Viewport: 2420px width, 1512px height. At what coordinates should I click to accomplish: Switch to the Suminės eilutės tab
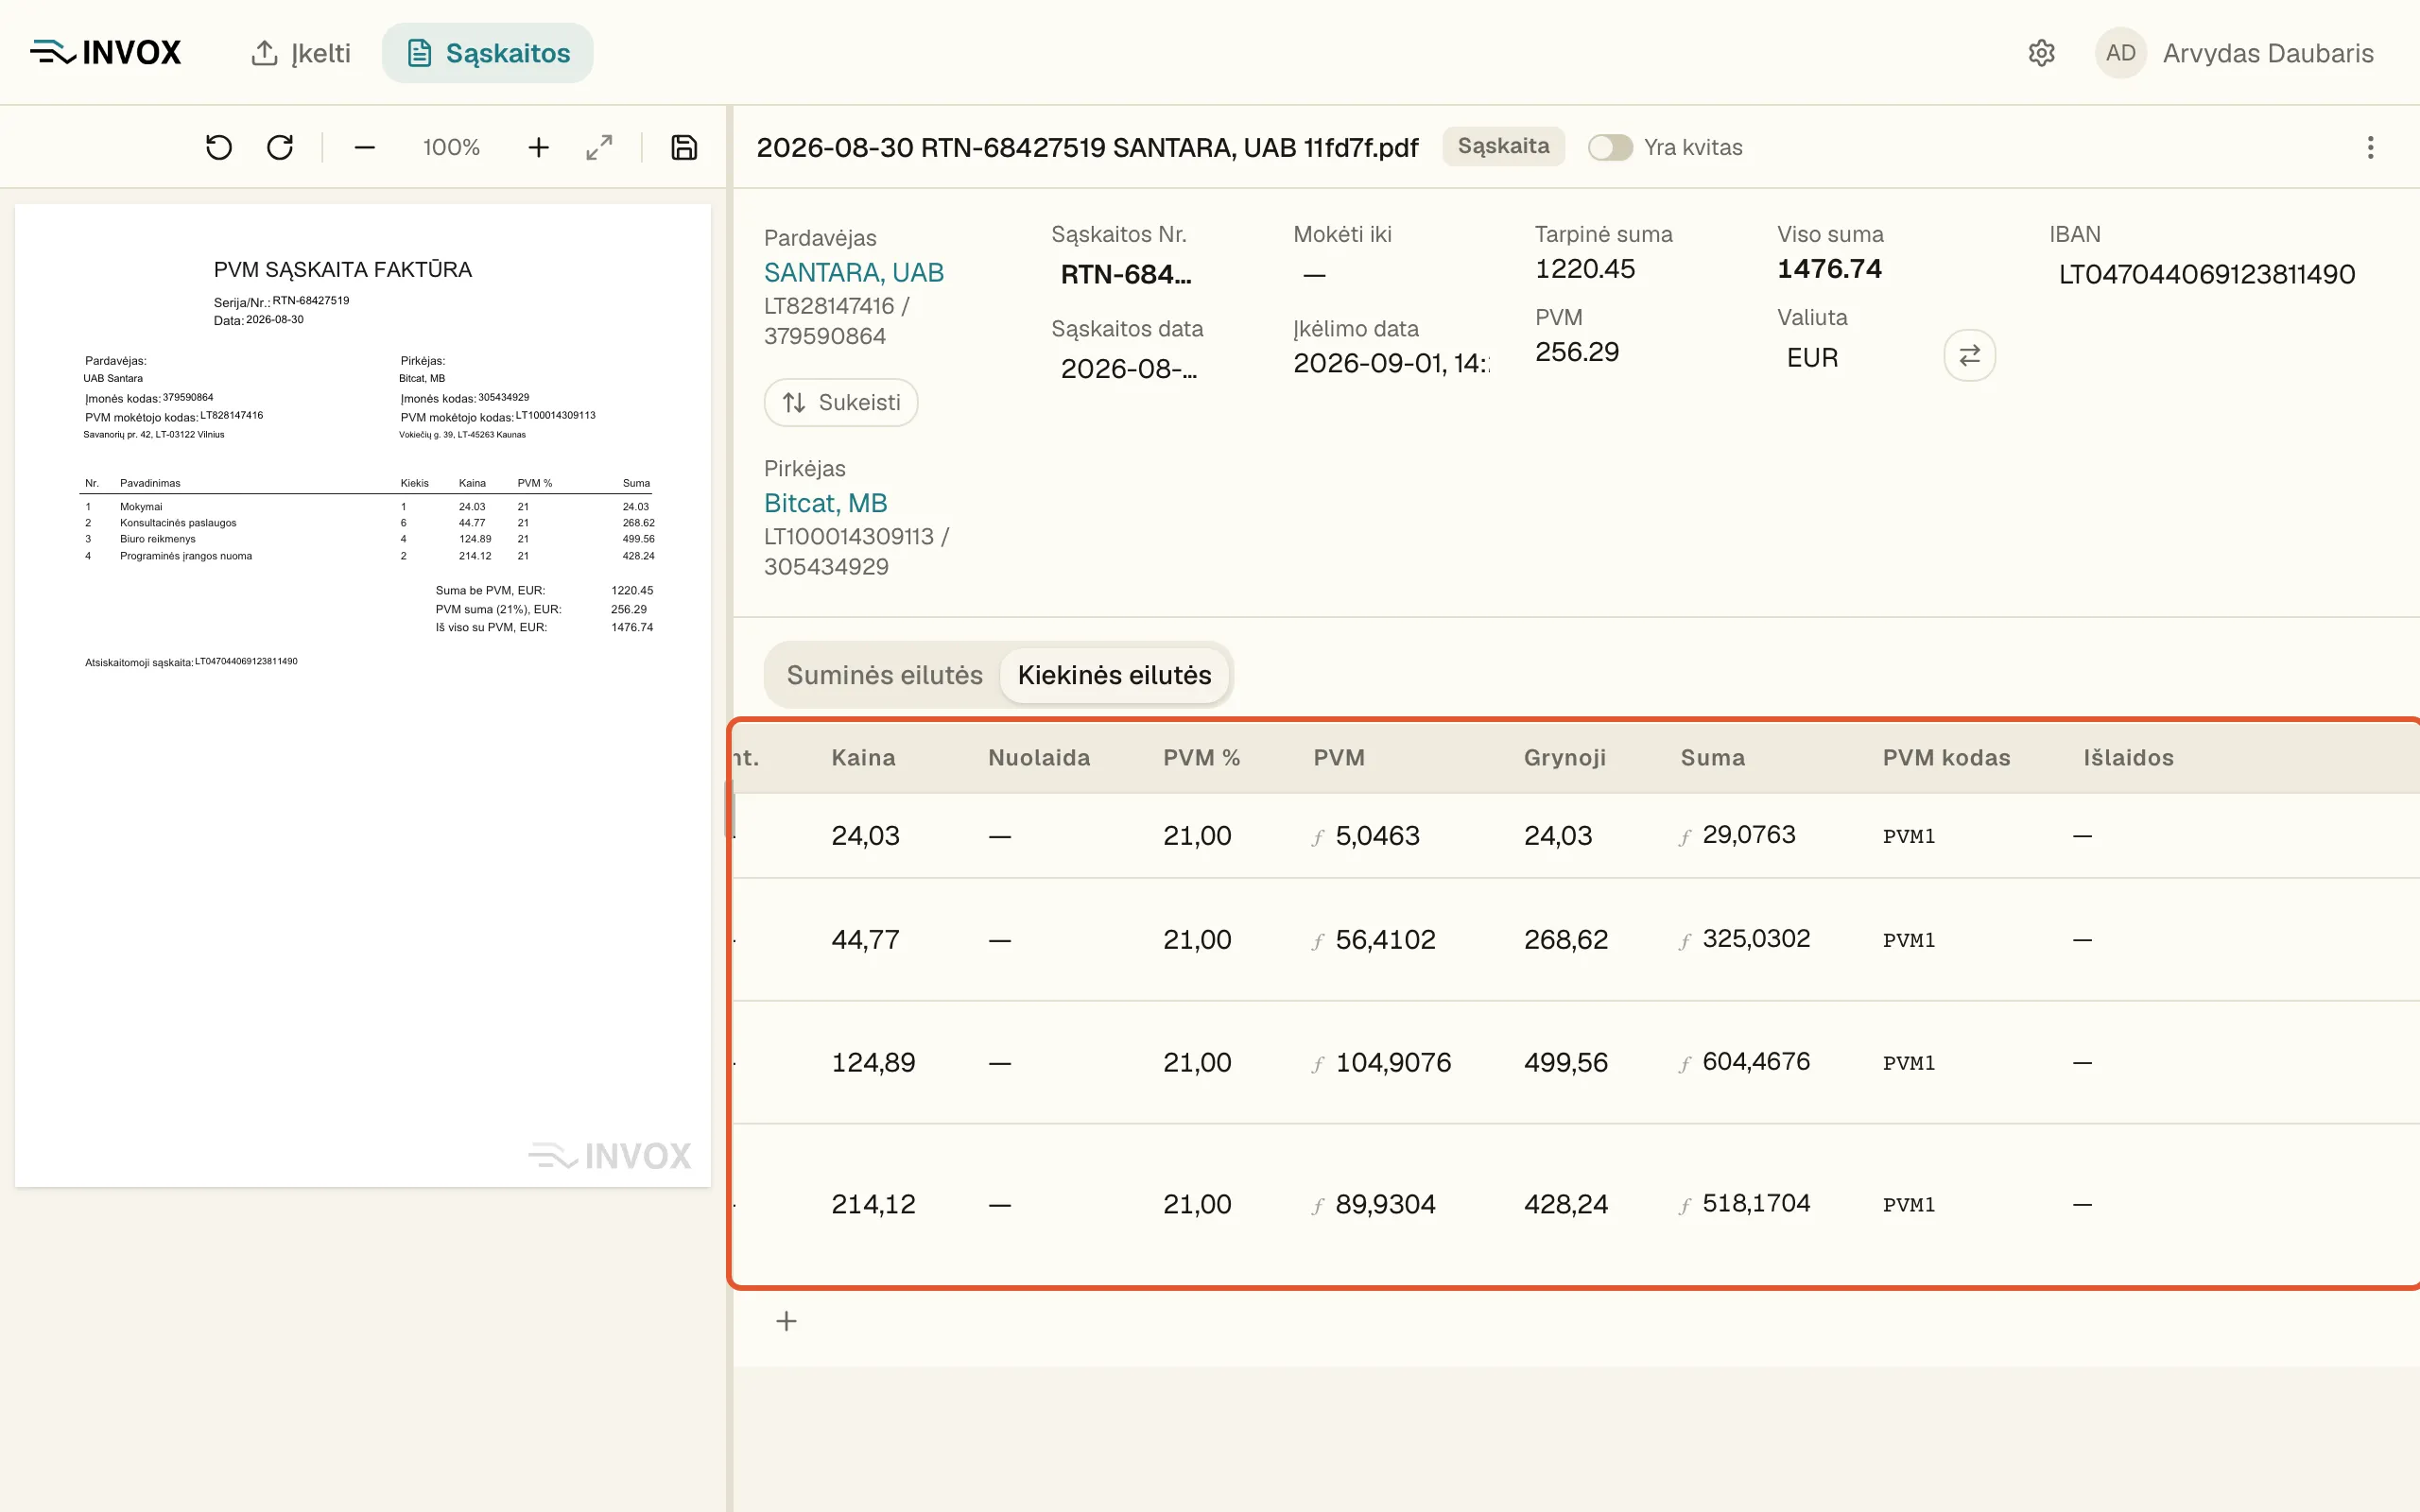[x=884, y=675]
